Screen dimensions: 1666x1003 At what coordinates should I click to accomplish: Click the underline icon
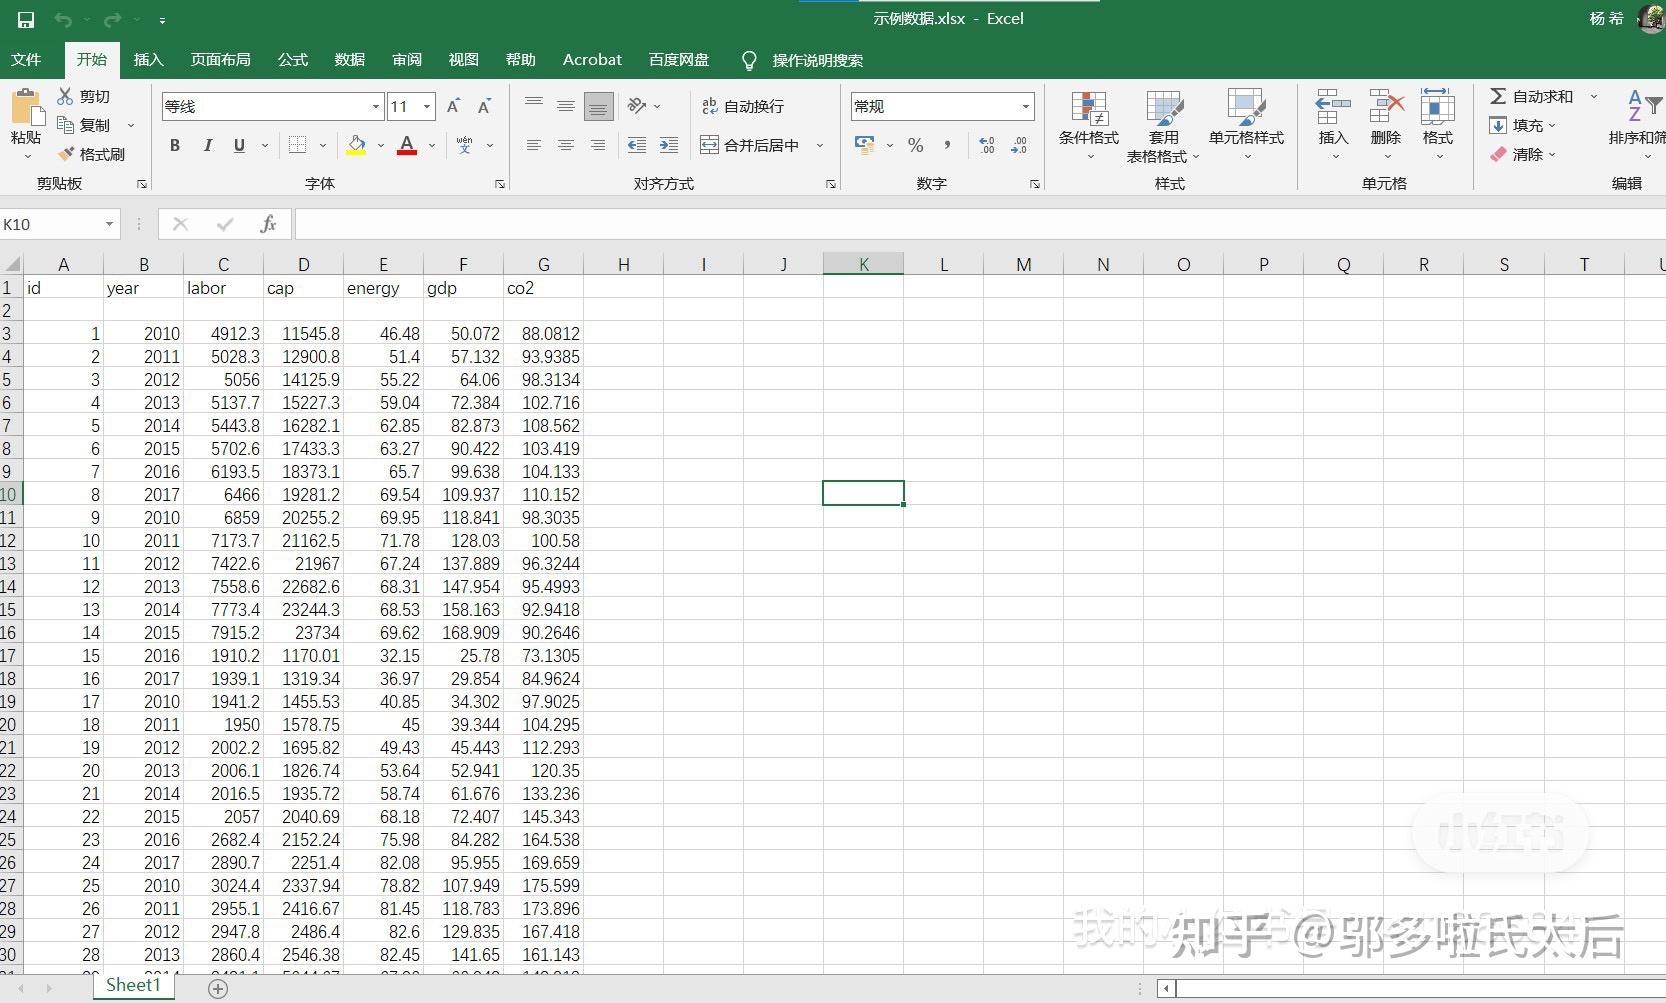click(239, 145)
